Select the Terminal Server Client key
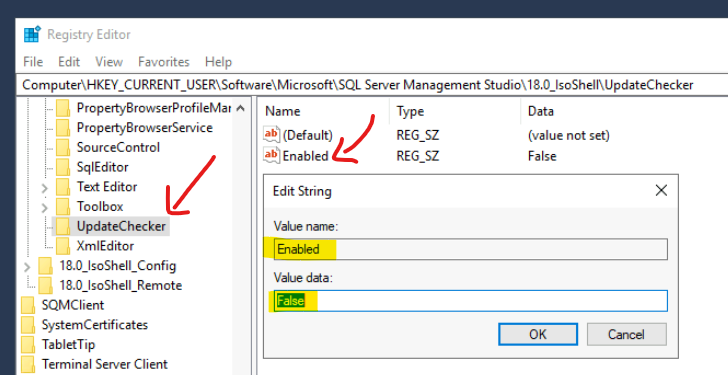The width and height of the screenshot is (728, 375). tap(104, 364)
